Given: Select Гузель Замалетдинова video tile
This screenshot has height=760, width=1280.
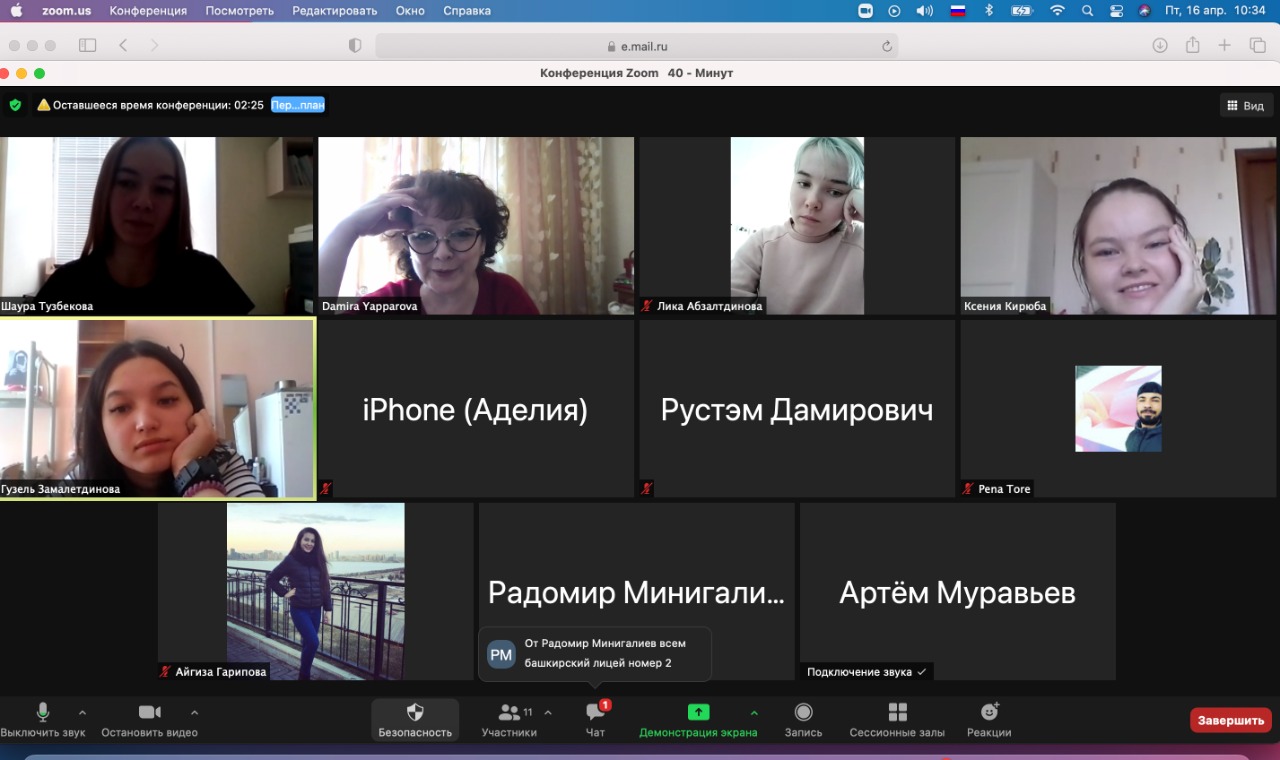Looking at the screenshot, I should 157,408.
